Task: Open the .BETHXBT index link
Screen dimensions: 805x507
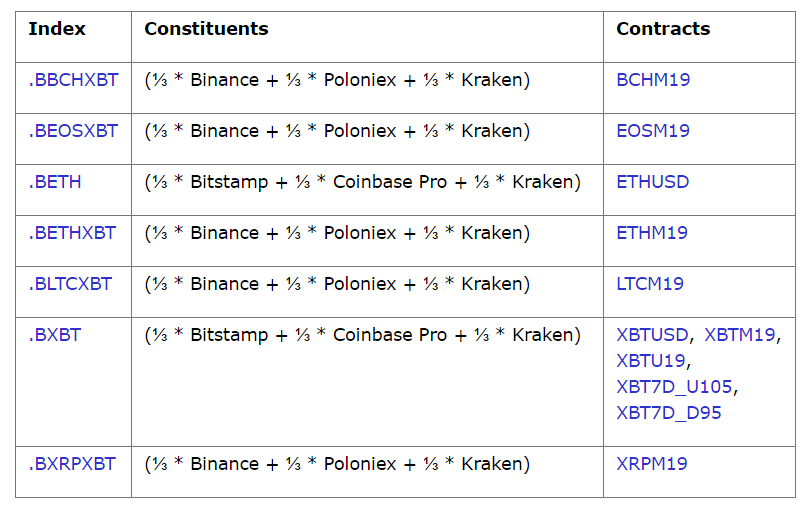Action: point(72,233)
